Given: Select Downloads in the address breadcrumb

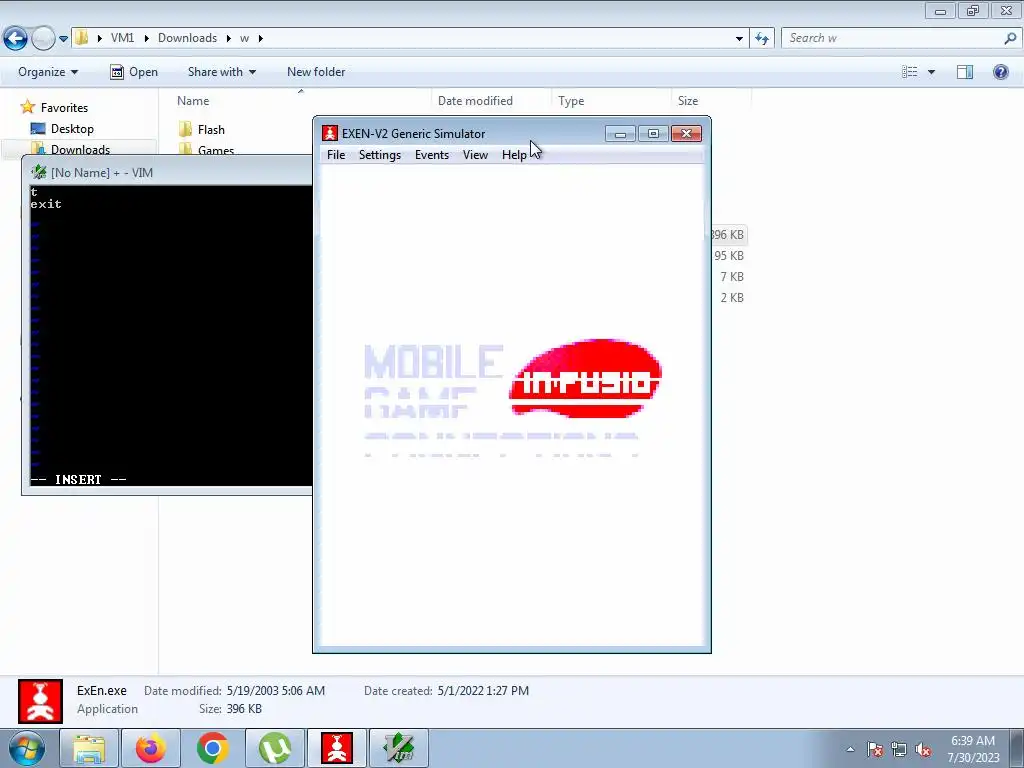Looking at the screenshot, I should 187,38.
